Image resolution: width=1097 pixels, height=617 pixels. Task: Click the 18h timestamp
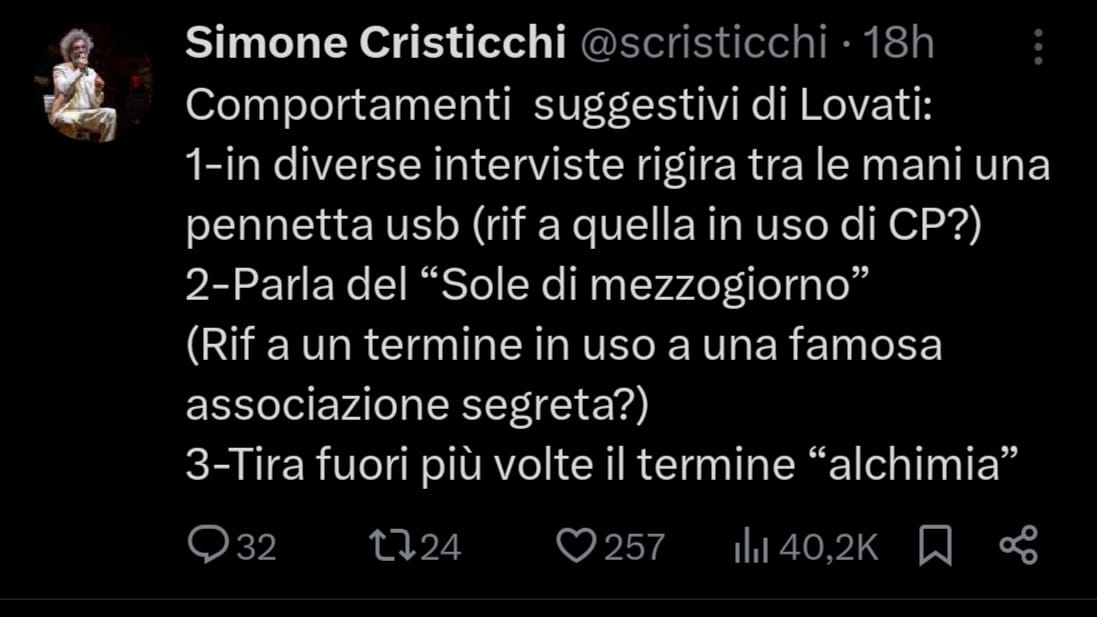[898, 44]
